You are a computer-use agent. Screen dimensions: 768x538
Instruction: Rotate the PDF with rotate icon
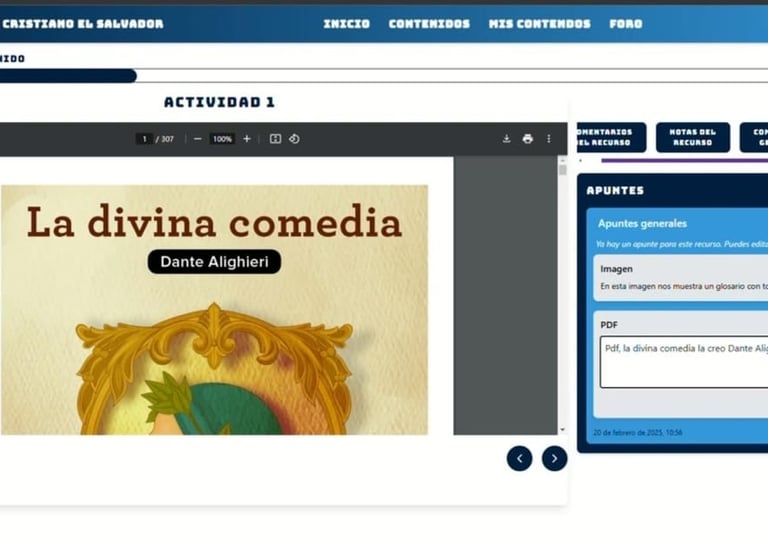coord(294,139)
